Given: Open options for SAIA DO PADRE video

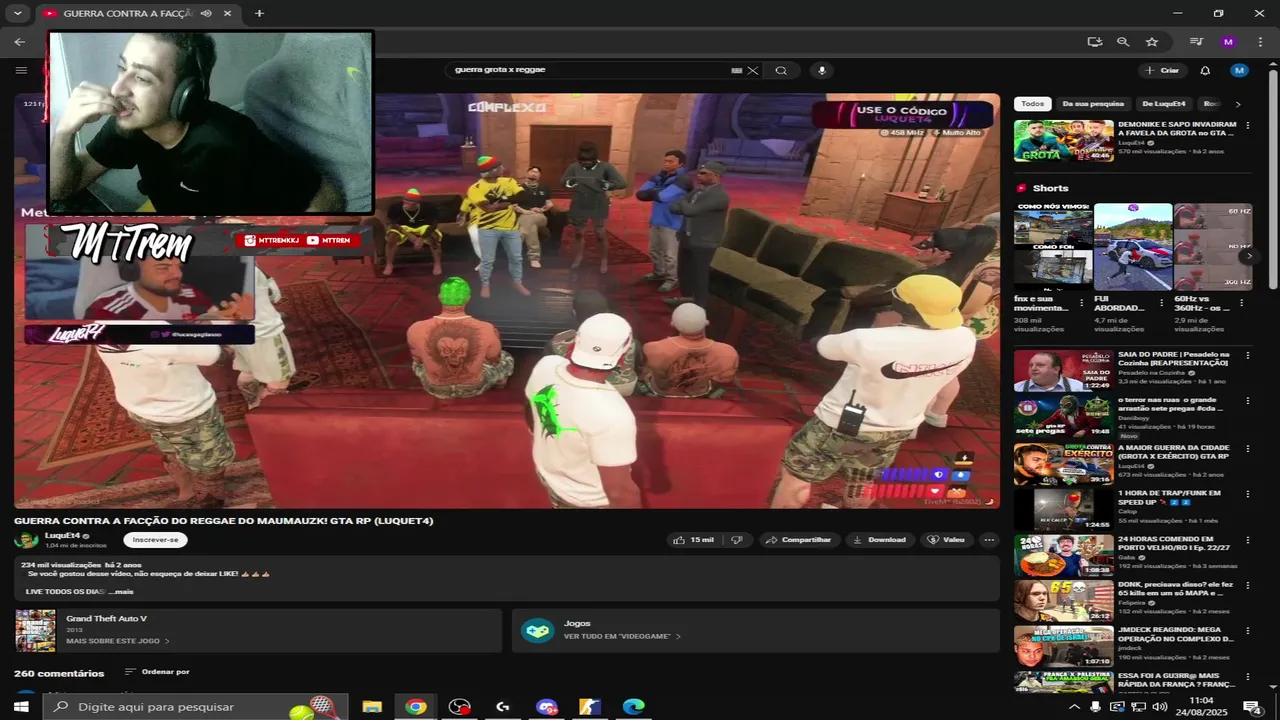Looking at the screenshot, I should [x=1247, y=355].
